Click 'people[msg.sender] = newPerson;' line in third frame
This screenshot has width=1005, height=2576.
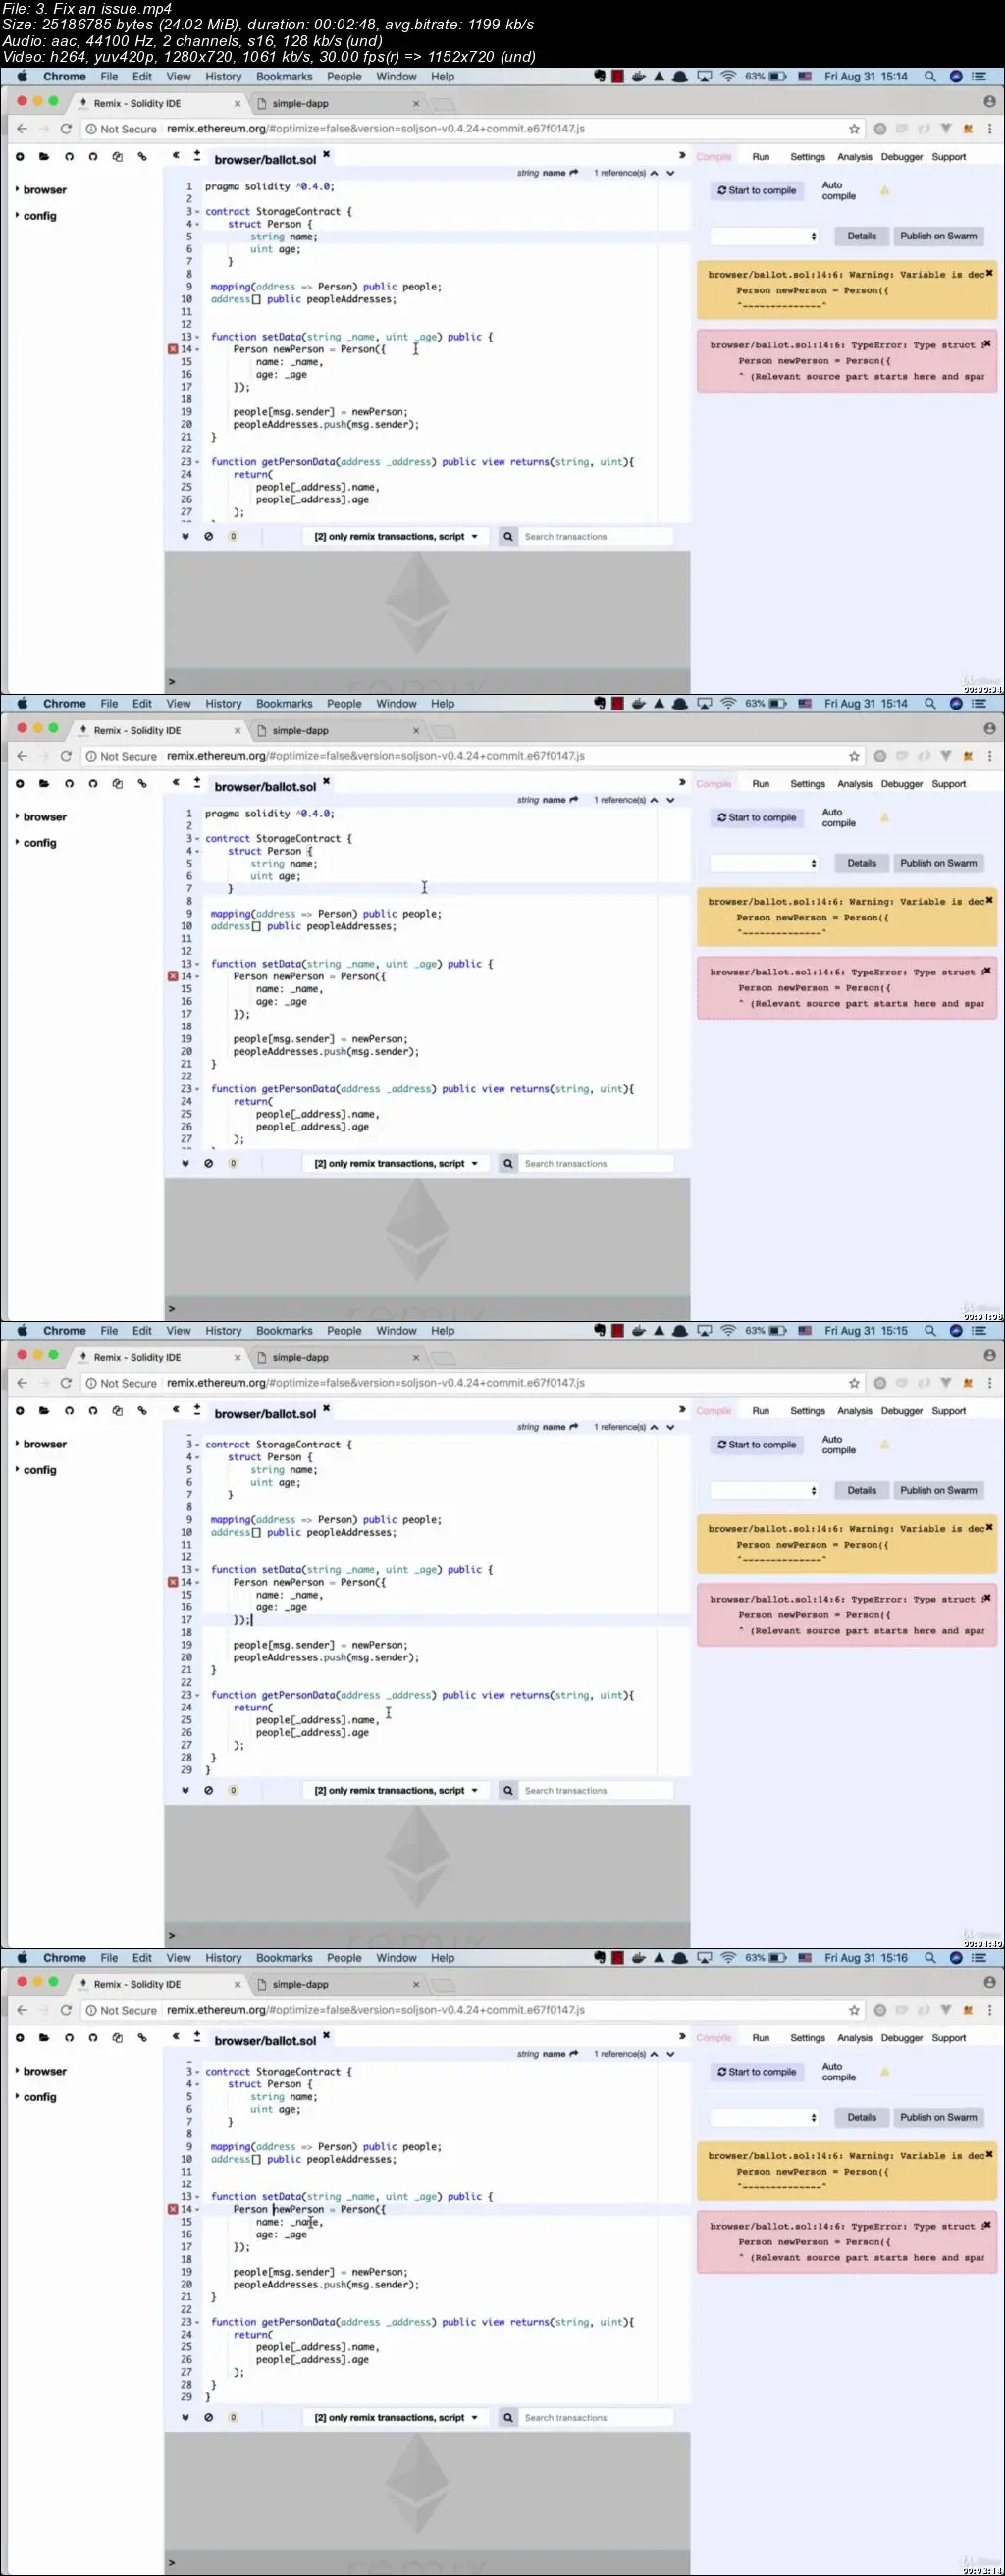pyautogui.click(x=320, y=1645)
